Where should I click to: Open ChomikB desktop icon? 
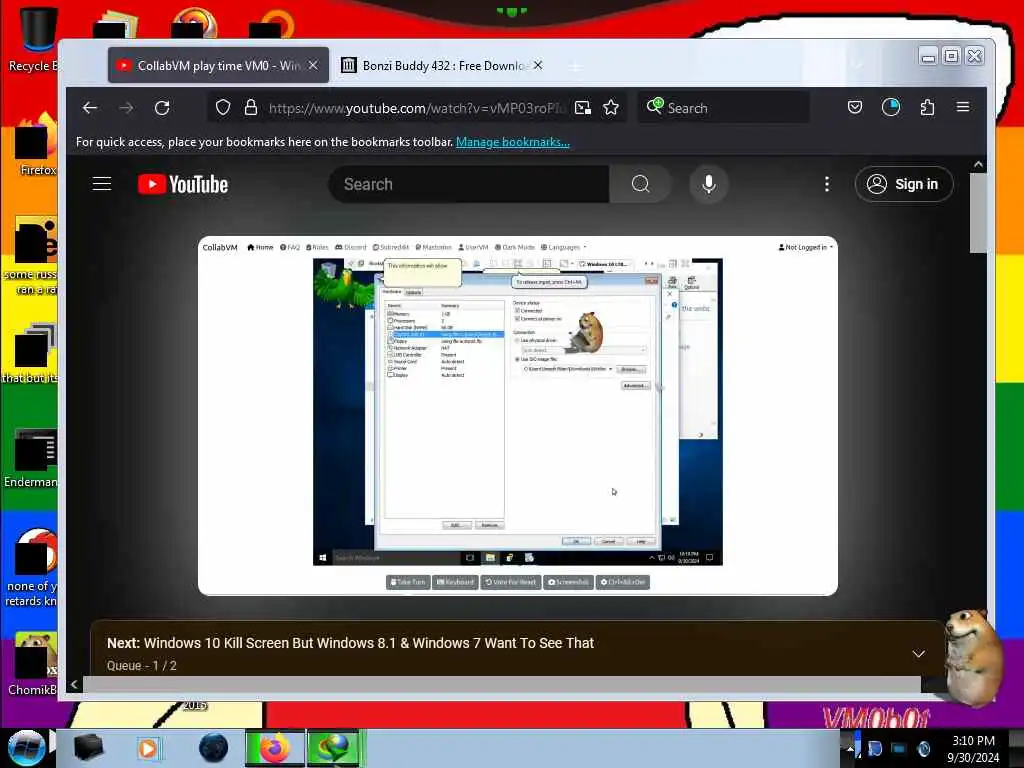[33, 665]
